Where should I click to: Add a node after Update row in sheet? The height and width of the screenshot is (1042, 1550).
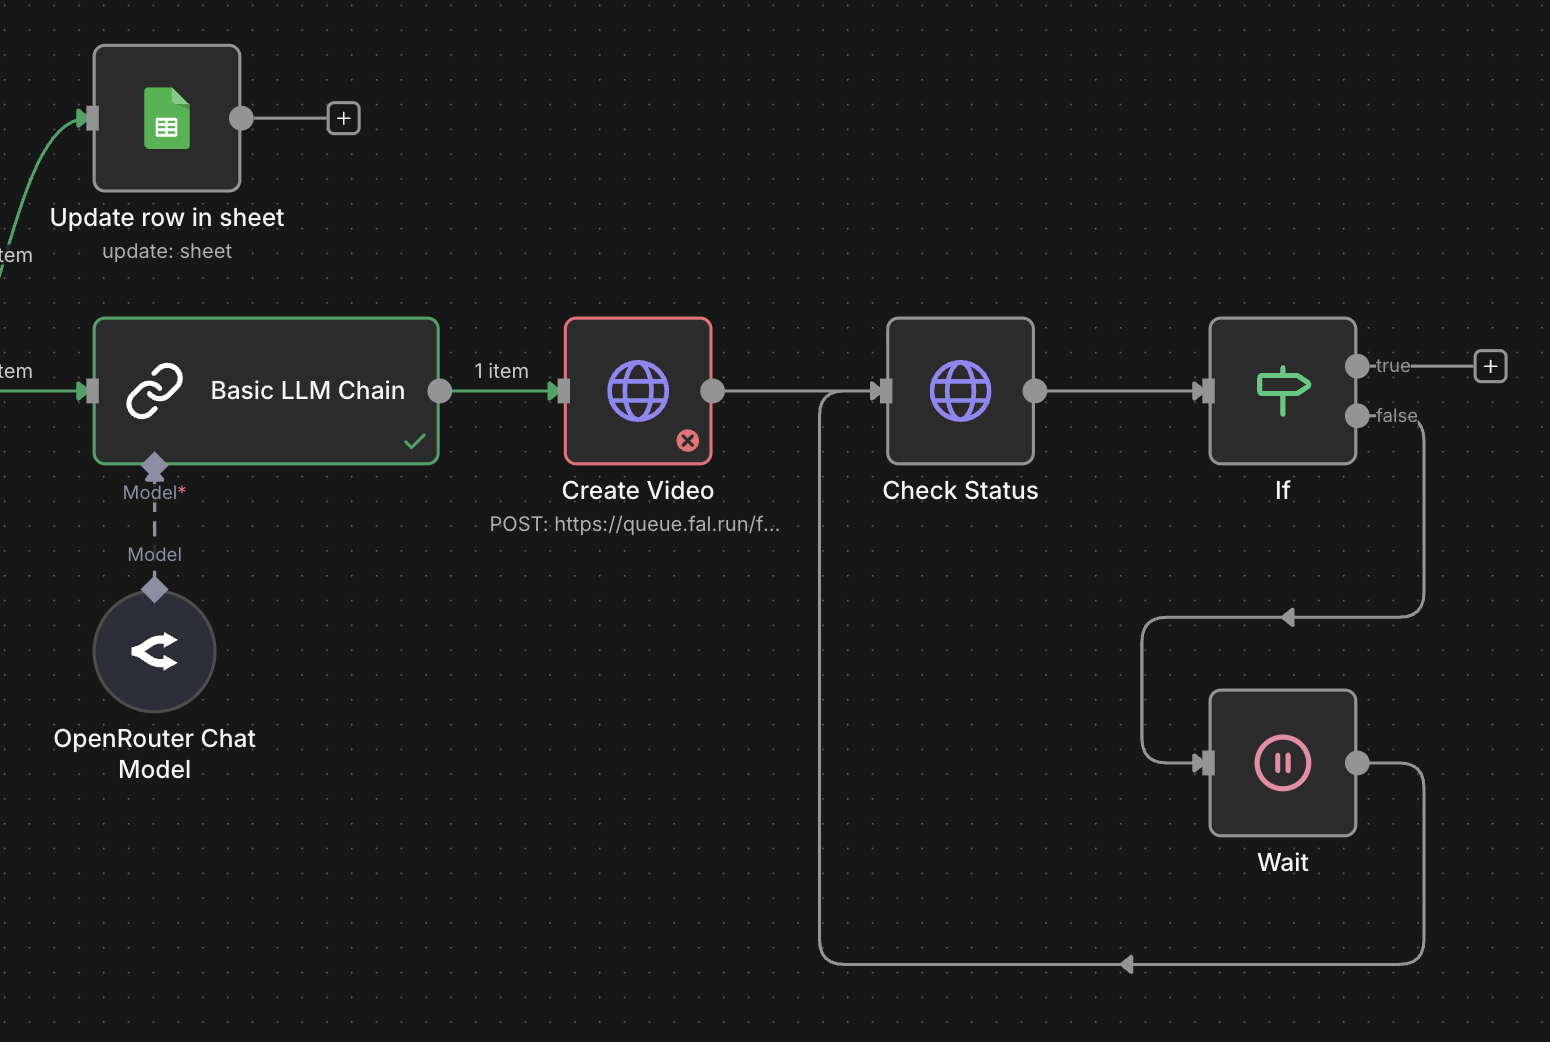click(344, 117)
